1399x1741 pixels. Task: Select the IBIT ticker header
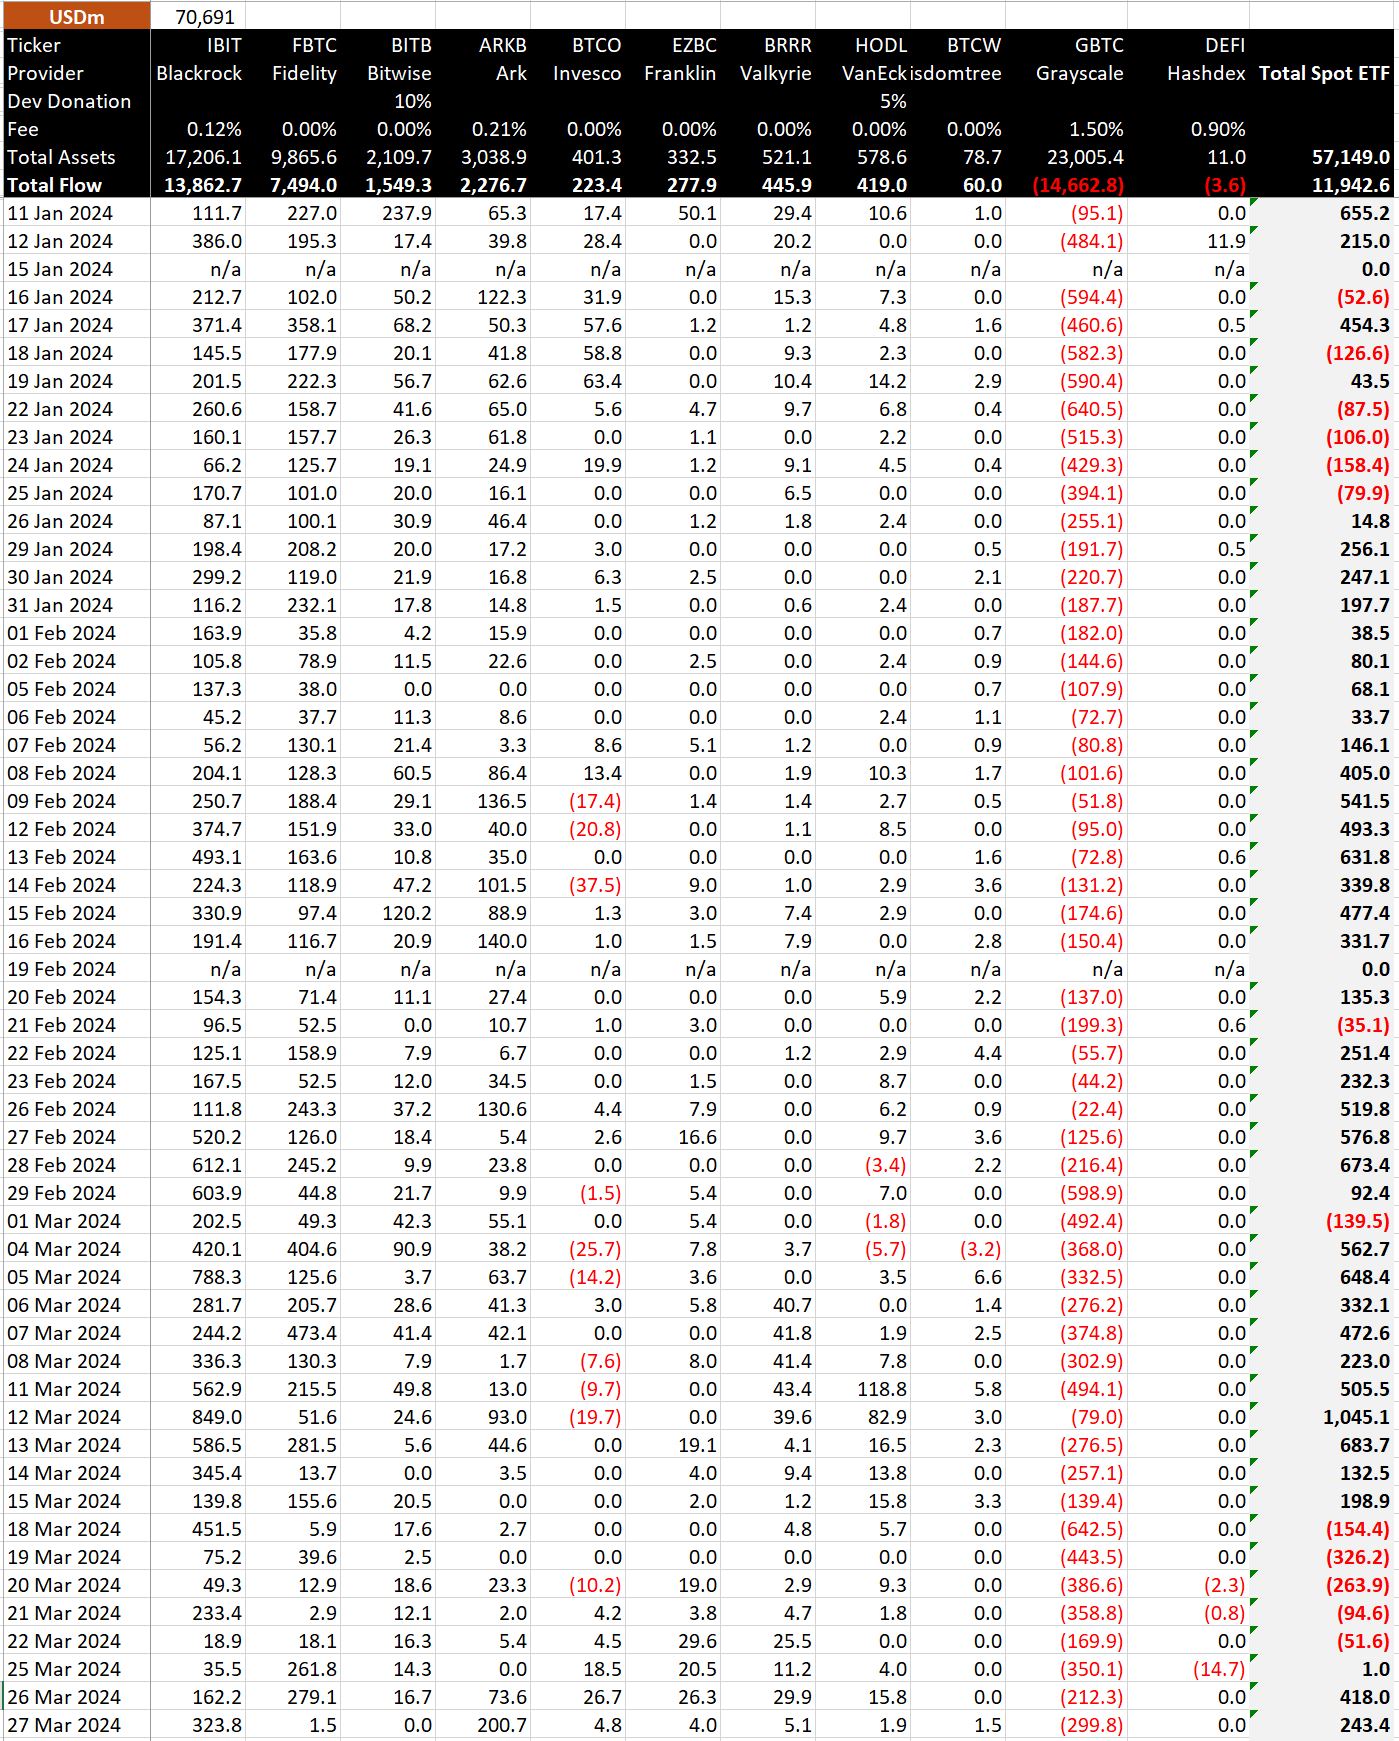pos(224,45)
